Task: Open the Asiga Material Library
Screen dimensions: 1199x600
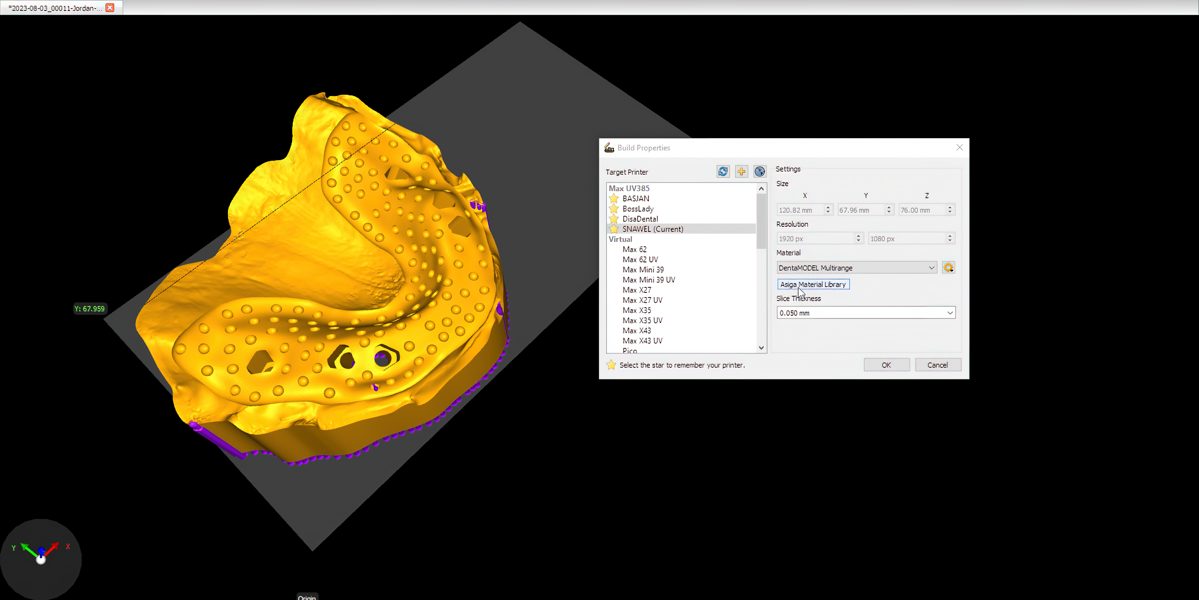Action: [x=813, y=285]
